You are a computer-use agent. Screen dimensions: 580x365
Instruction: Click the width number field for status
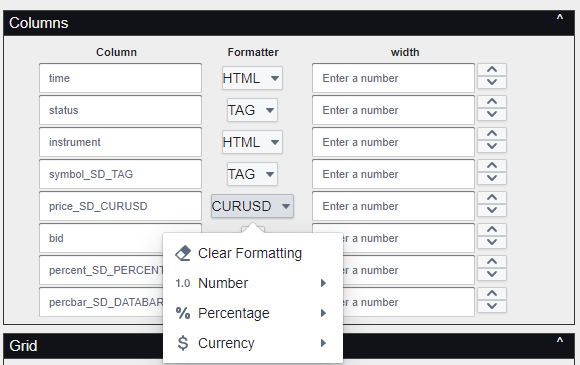[393, 110]
